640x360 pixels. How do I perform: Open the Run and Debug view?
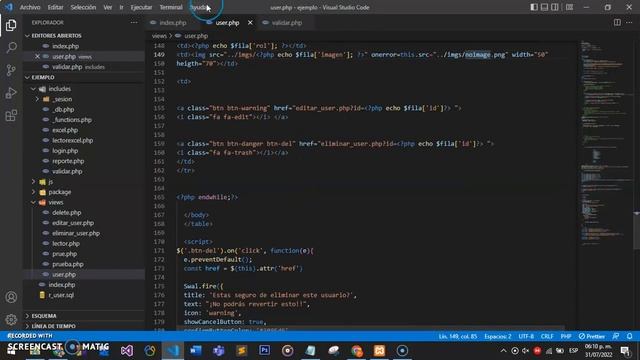(11, 93)
